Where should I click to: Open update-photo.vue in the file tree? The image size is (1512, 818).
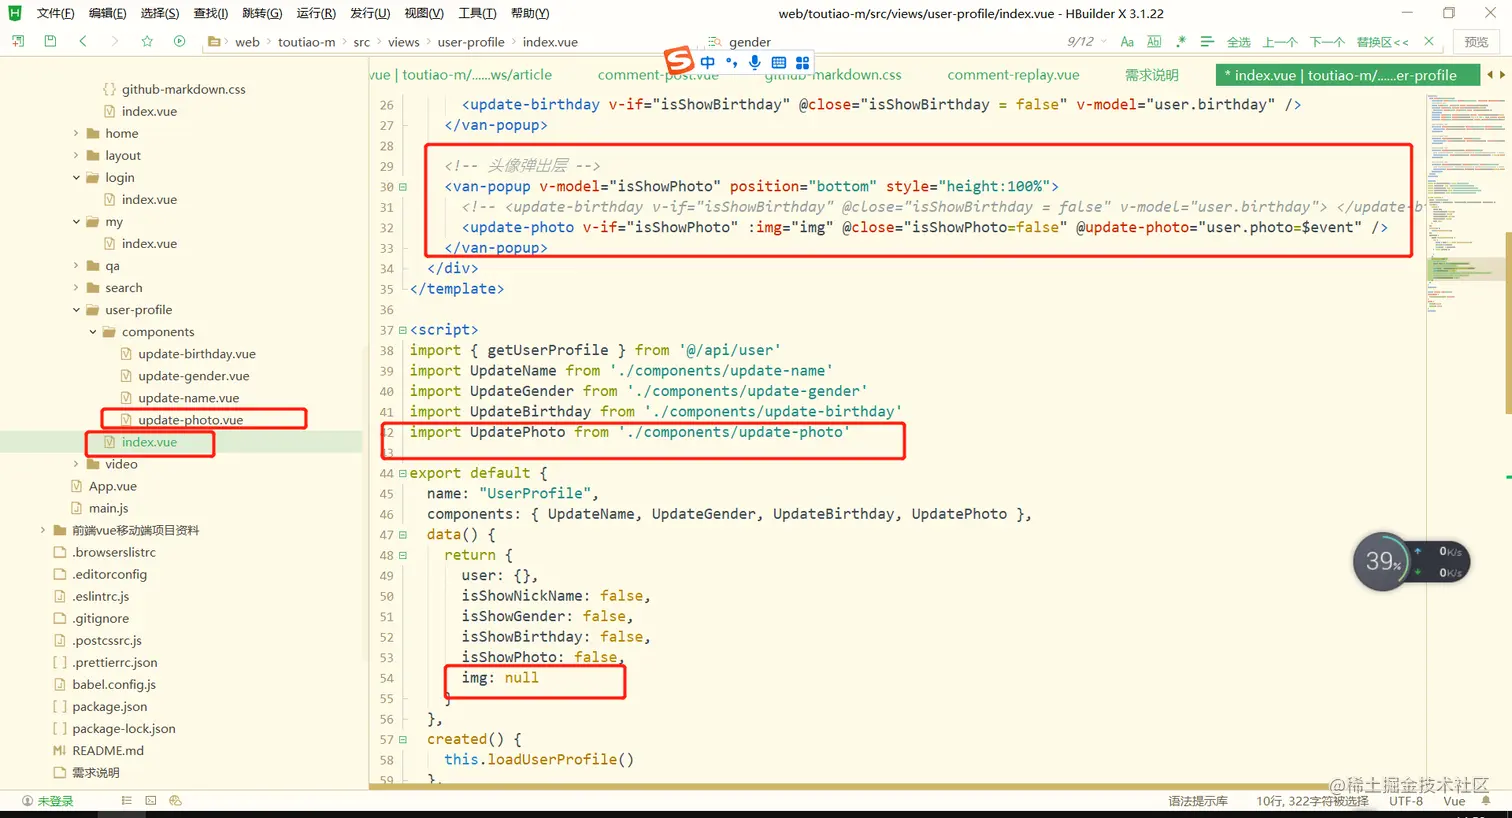pyautogui.click(x=191, y=420)
